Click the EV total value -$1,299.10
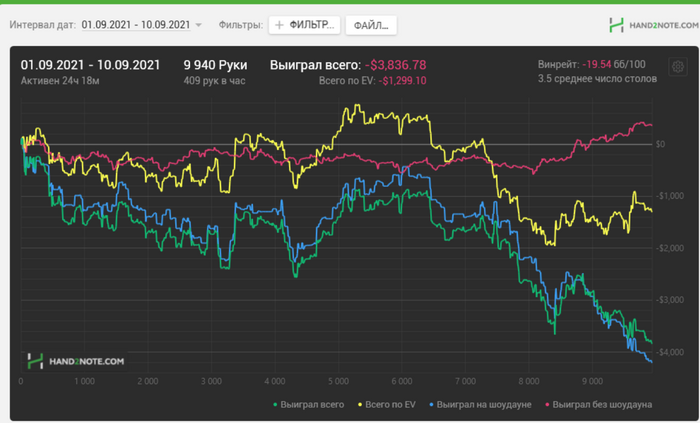 (402, 81)
